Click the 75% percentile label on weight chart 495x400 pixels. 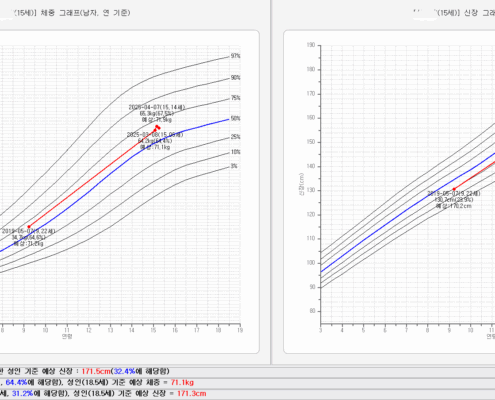click(x=235, y=98)
